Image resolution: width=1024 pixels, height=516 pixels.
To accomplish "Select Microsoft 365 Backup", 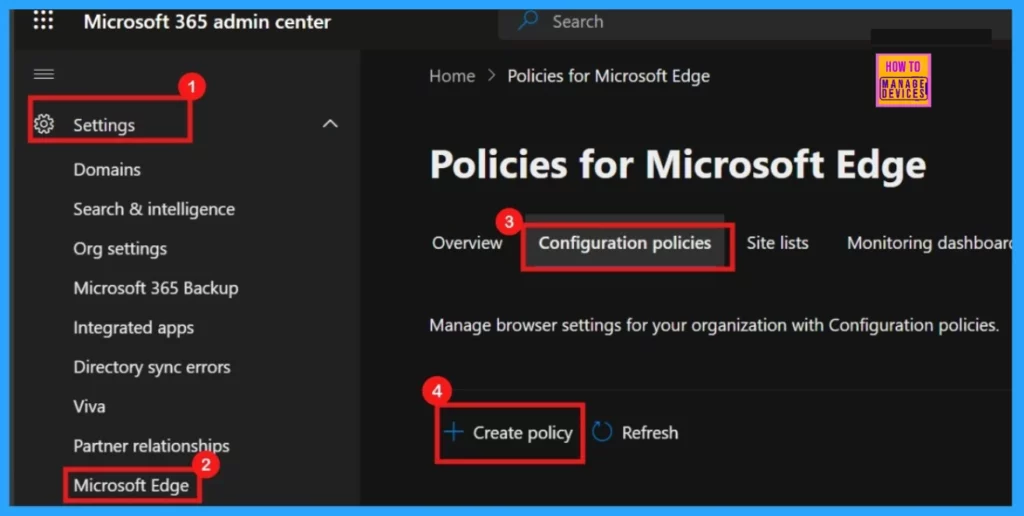I will point(155,288).
